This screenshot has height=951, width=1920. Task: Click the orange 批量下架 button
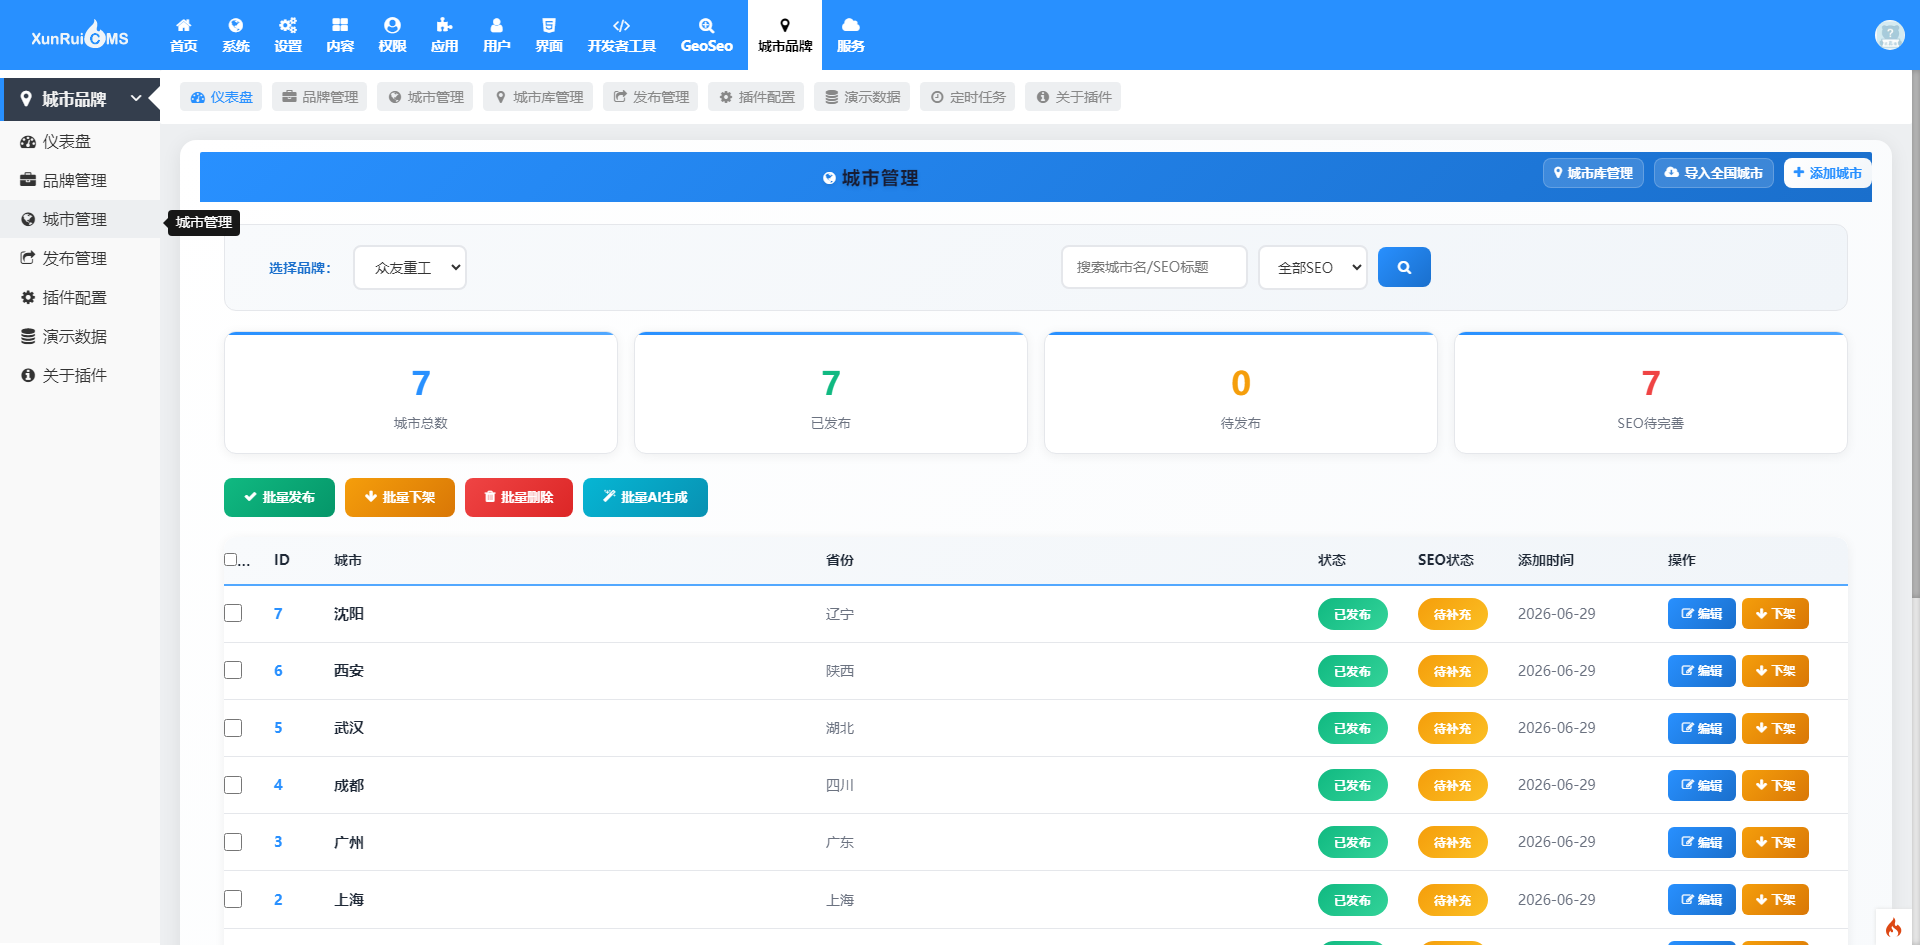(x=400, y=497)
